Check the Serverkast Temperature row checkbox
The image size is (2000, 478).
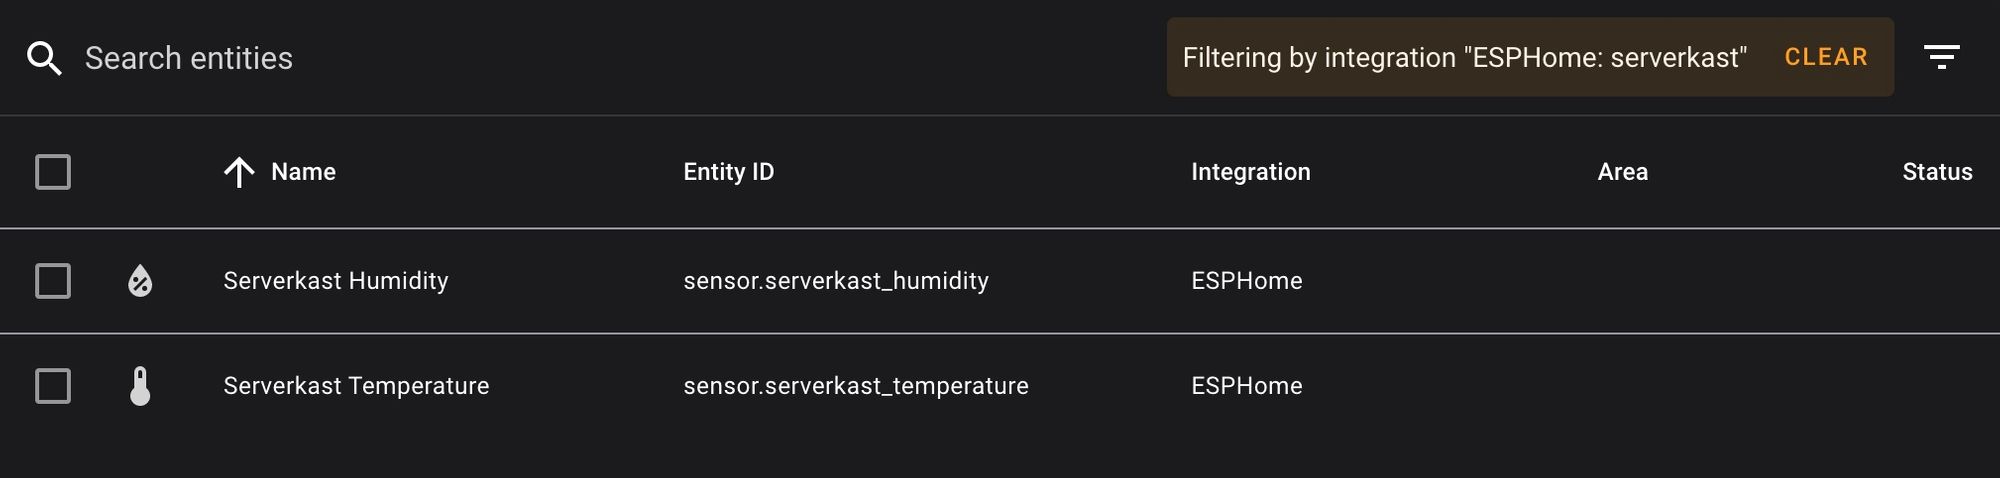pos(53,386)
